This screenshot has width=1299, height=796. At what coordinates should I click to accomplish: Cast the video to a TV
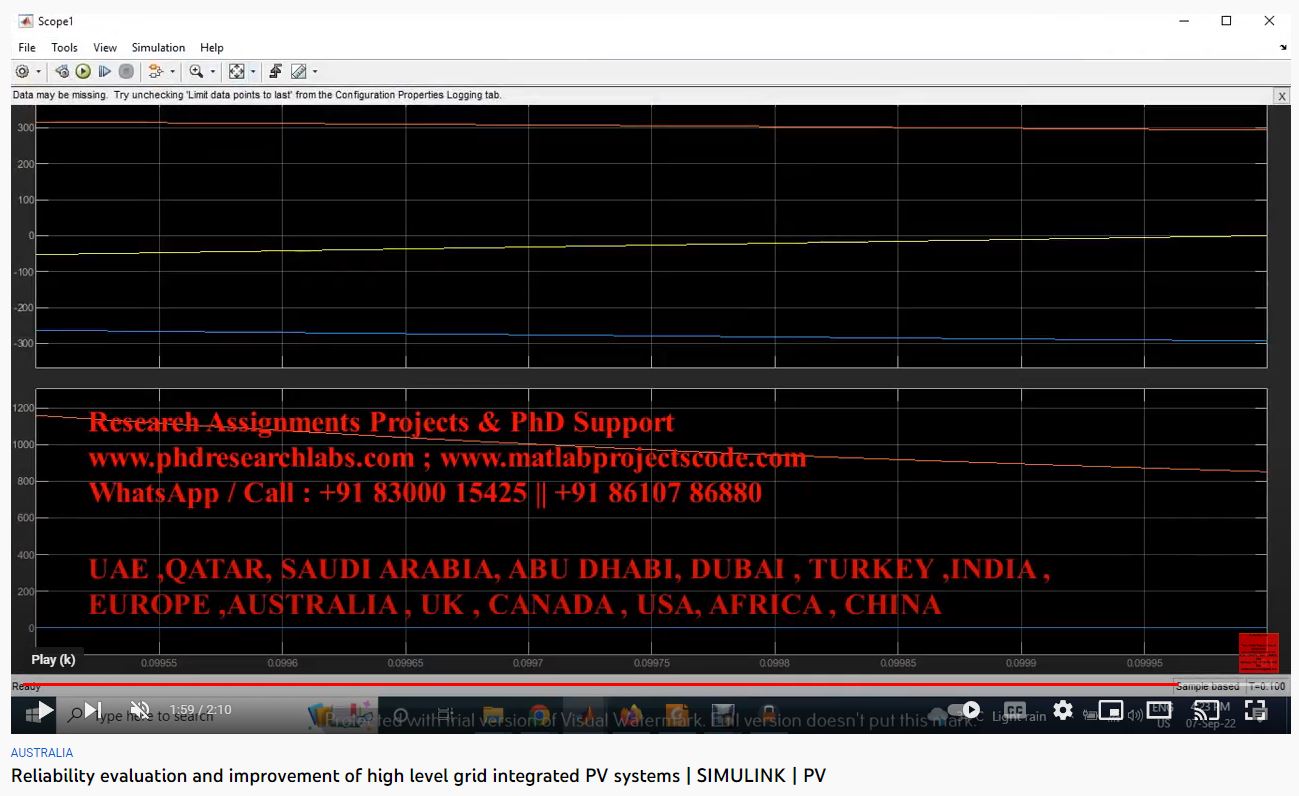1207,711
